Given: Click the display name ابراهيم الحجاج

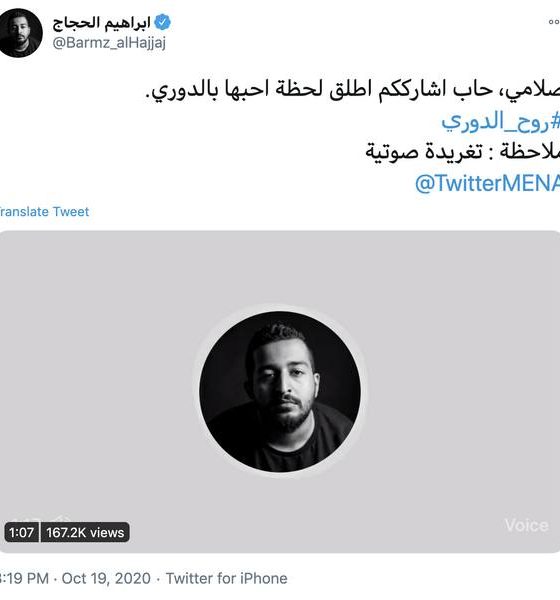Looking at the screenshot, I should pos(101,23).
